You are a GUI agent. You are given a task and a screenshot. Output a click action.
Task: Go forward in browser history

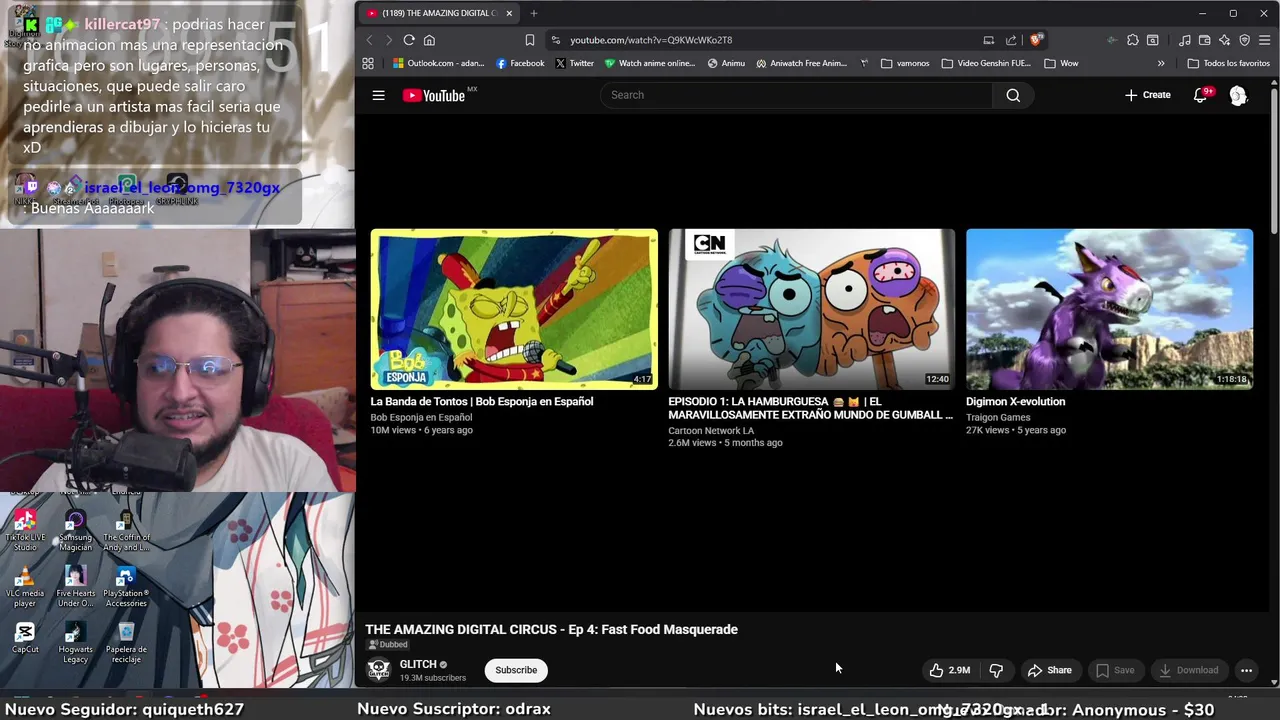tap(389, 40)
